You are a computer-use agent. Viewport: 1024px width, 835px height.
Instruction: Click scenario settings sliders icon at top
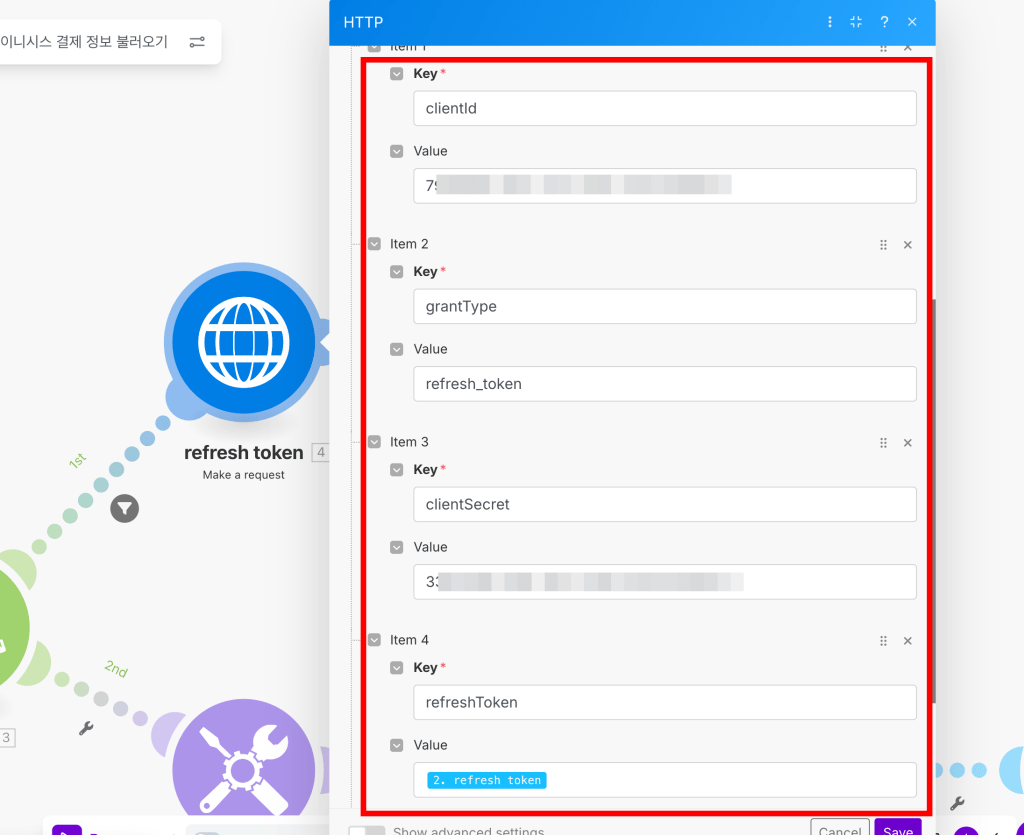click(x=197, y=42)
